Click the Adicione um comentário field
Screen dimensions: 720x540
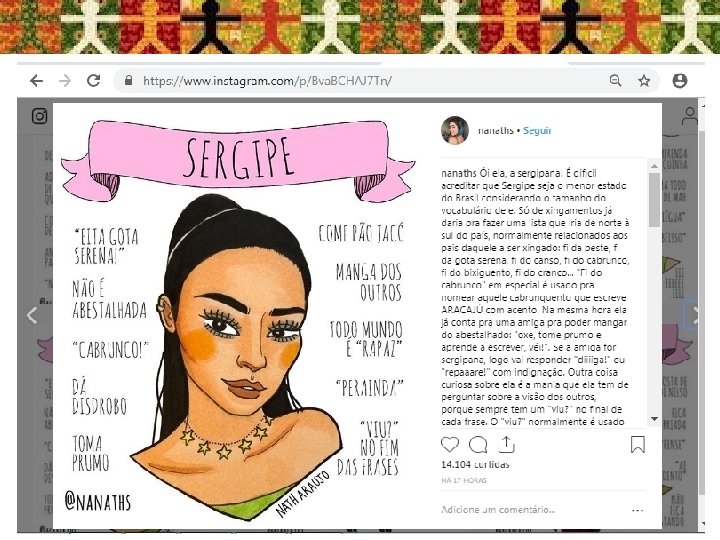click(x=533, y=510)
